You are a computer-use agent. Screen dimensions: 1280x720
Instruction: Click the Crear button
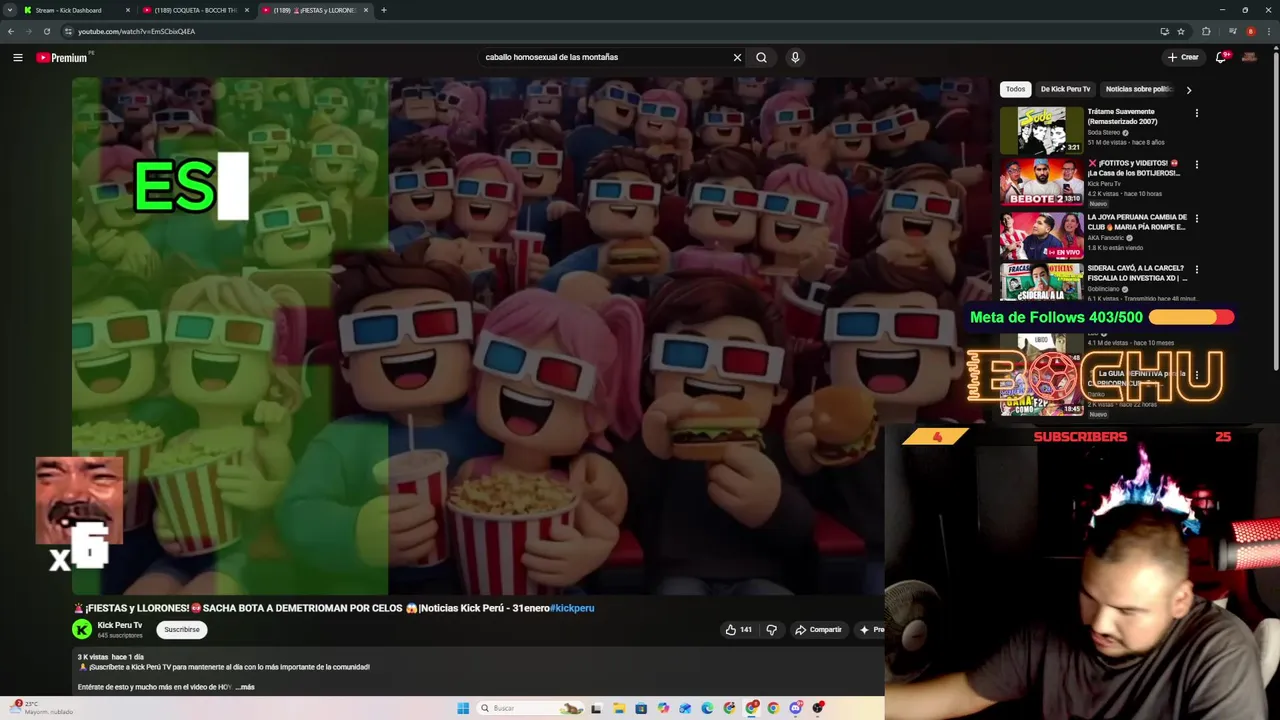tap(1183, 57)
